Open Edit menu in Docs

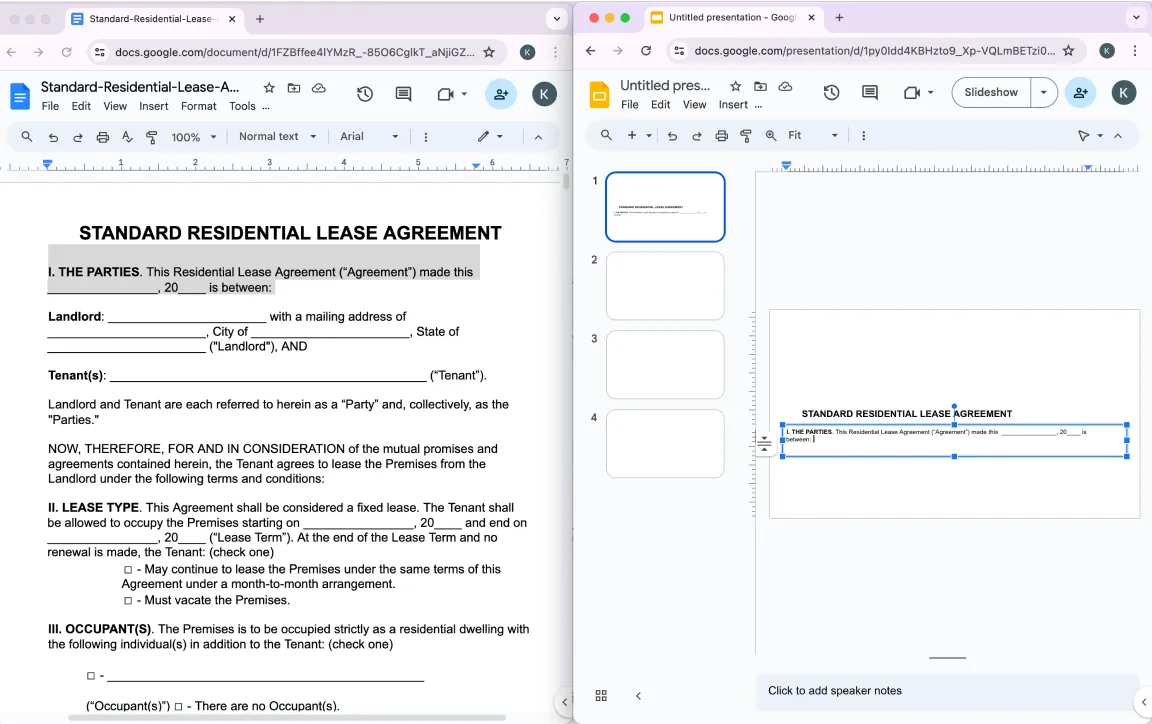tap(81, 106)
